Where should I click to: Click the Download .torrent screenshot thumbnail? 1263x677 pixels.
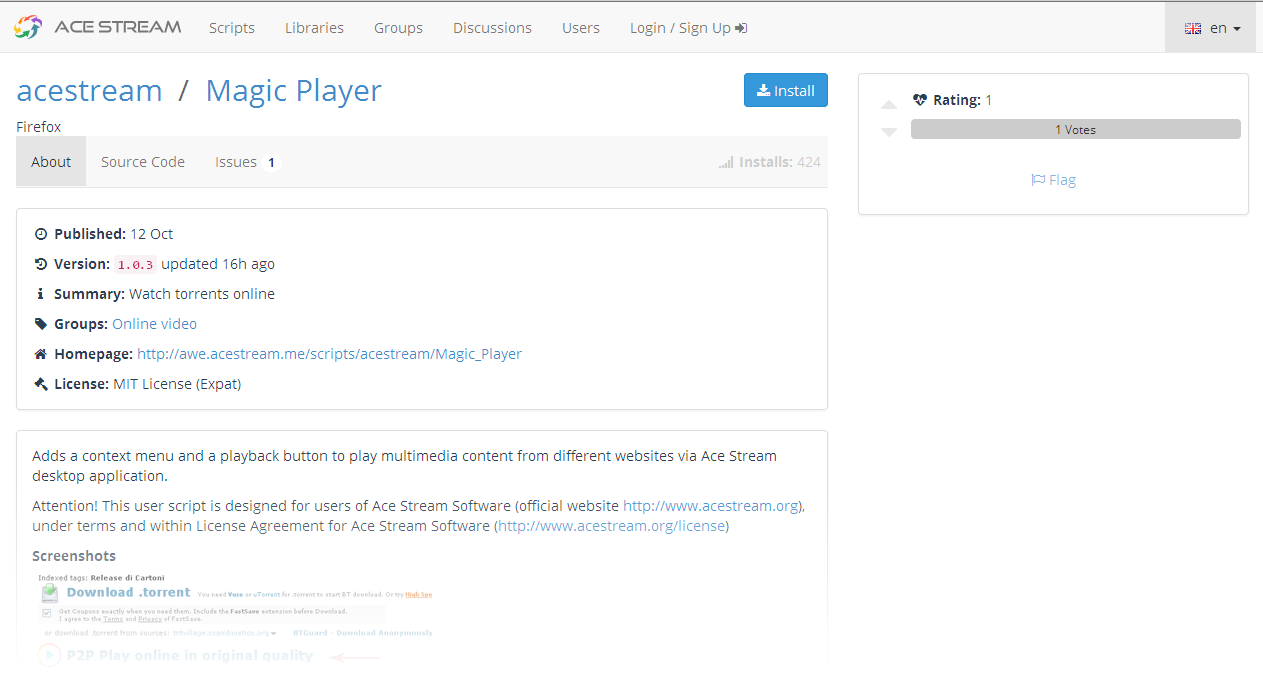coord(235,620)
